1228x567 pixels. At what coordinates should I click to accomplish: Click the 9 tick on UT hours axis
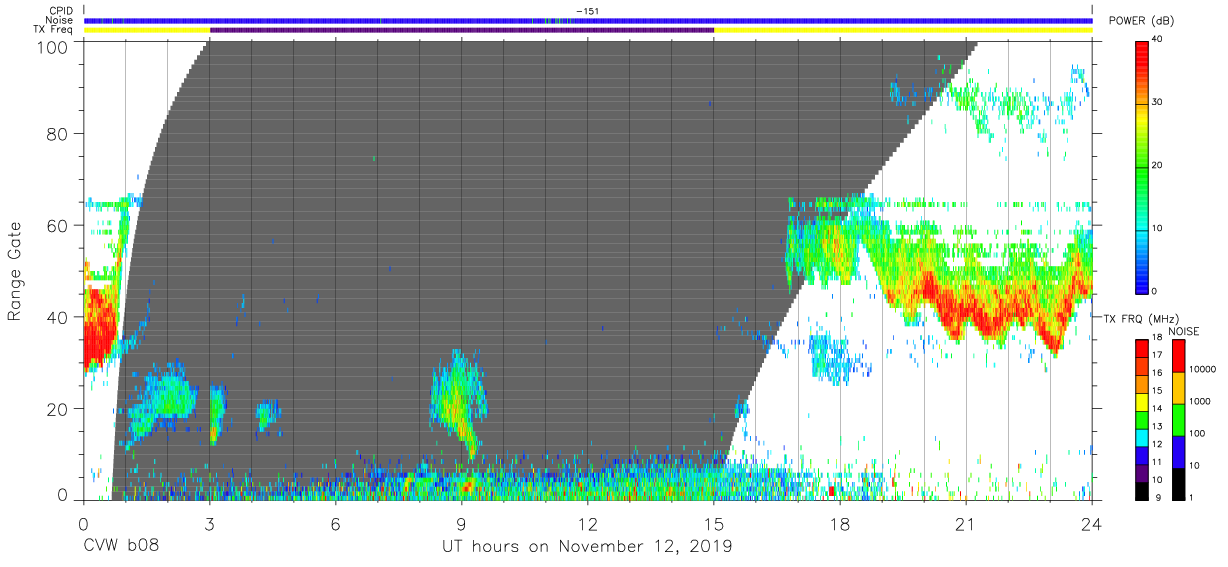pyautogui.click(x=462, y=523)
